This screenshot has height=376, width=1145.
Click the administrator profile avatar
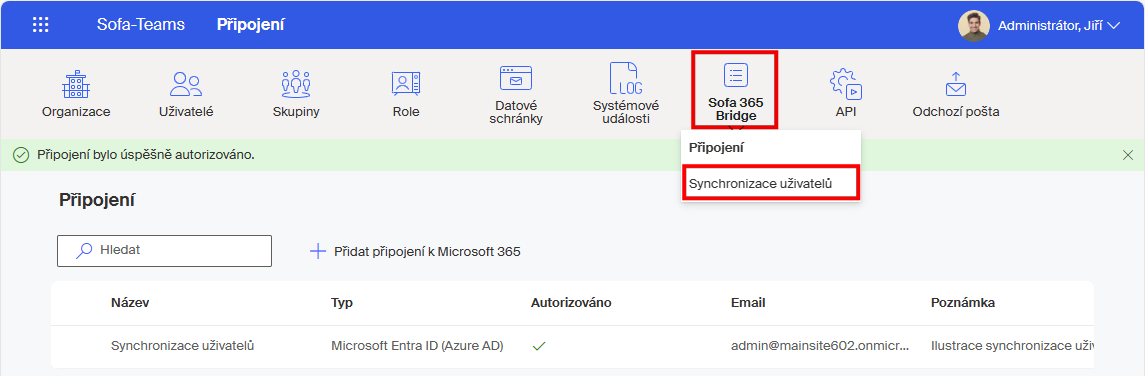pyautogui.click(x=973, y=26)
